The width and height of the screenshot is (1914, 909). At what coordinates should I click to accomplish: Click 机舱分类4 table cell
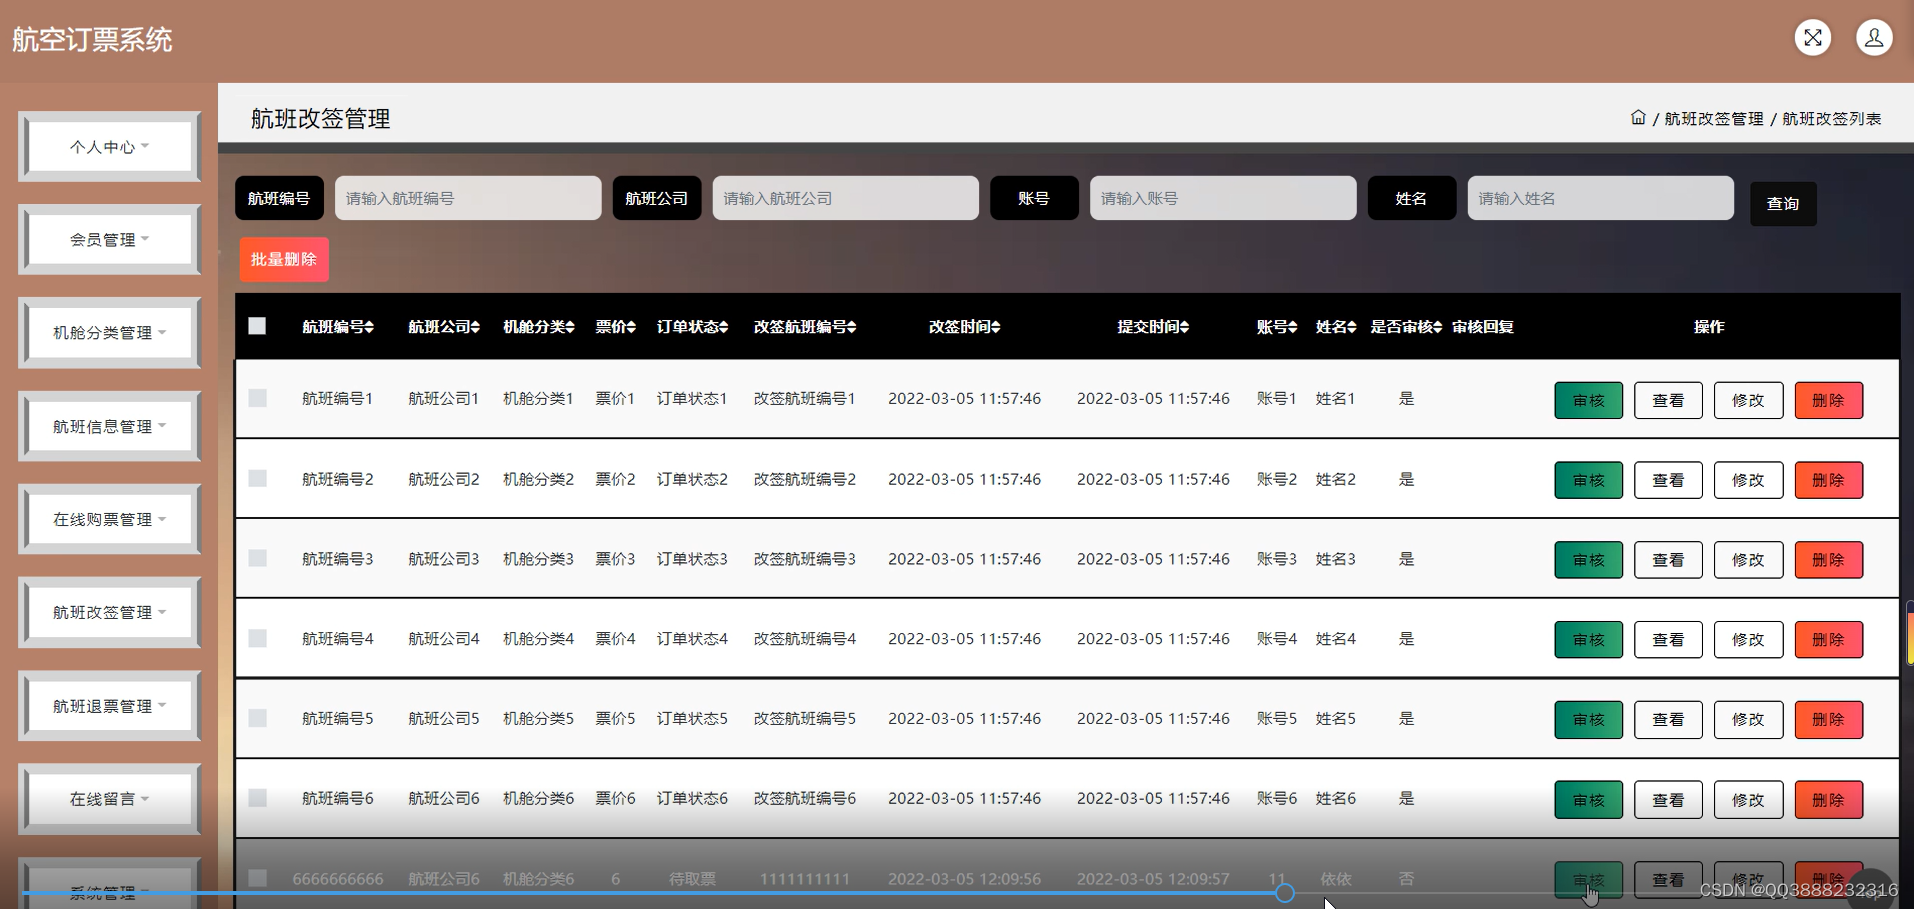(x=538, y=638)
